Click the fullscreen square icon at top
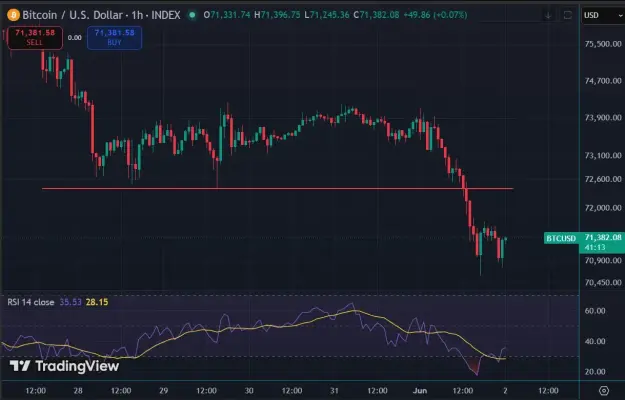The height and width of the screenshot is (400, 625). [567, 16]
